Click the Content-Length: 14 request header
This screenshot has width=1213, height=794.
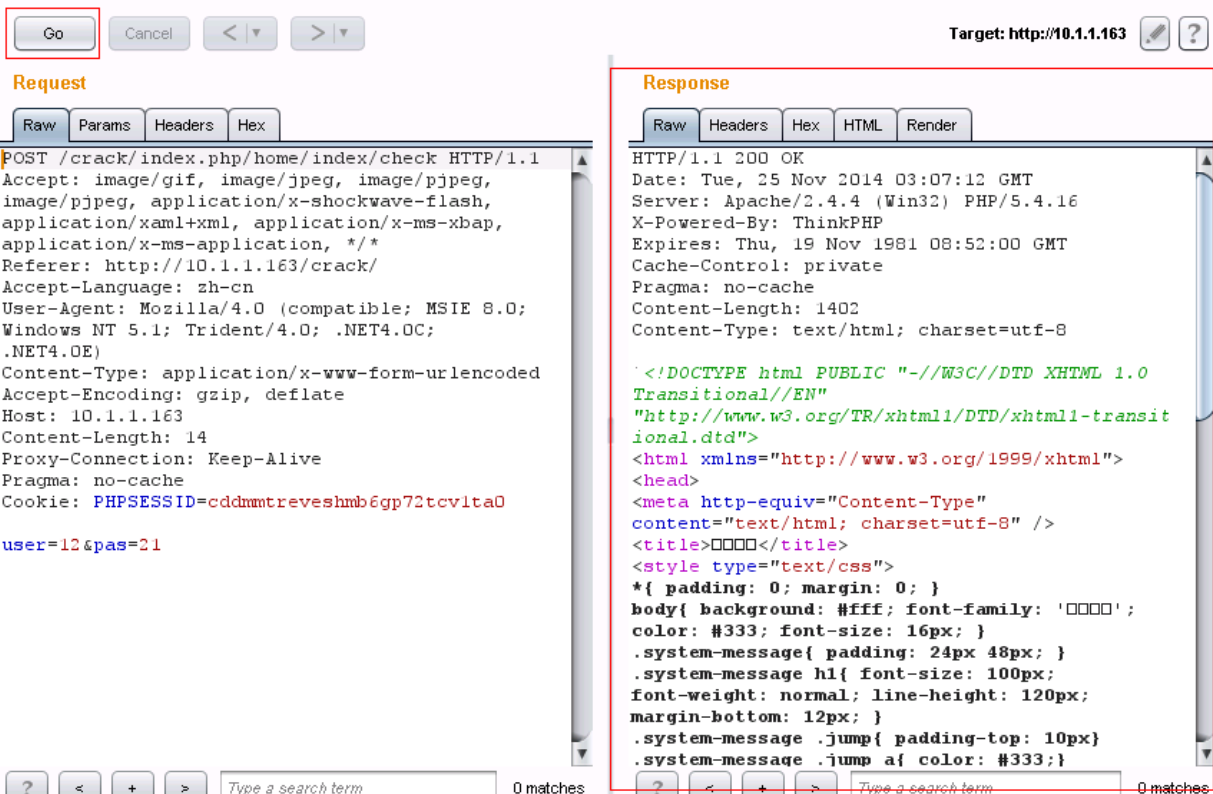tap(104, 437)
